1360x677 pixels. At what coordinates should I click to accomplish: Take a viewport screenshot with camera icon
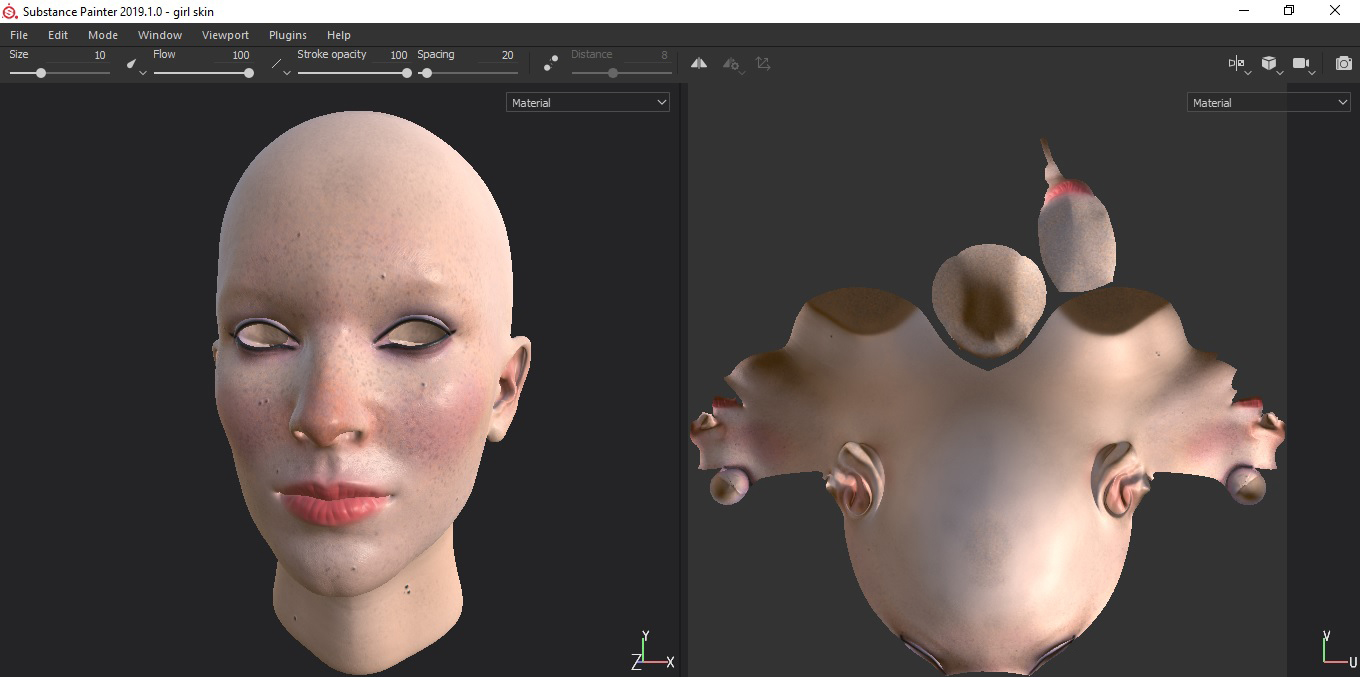pos(1344,64)
